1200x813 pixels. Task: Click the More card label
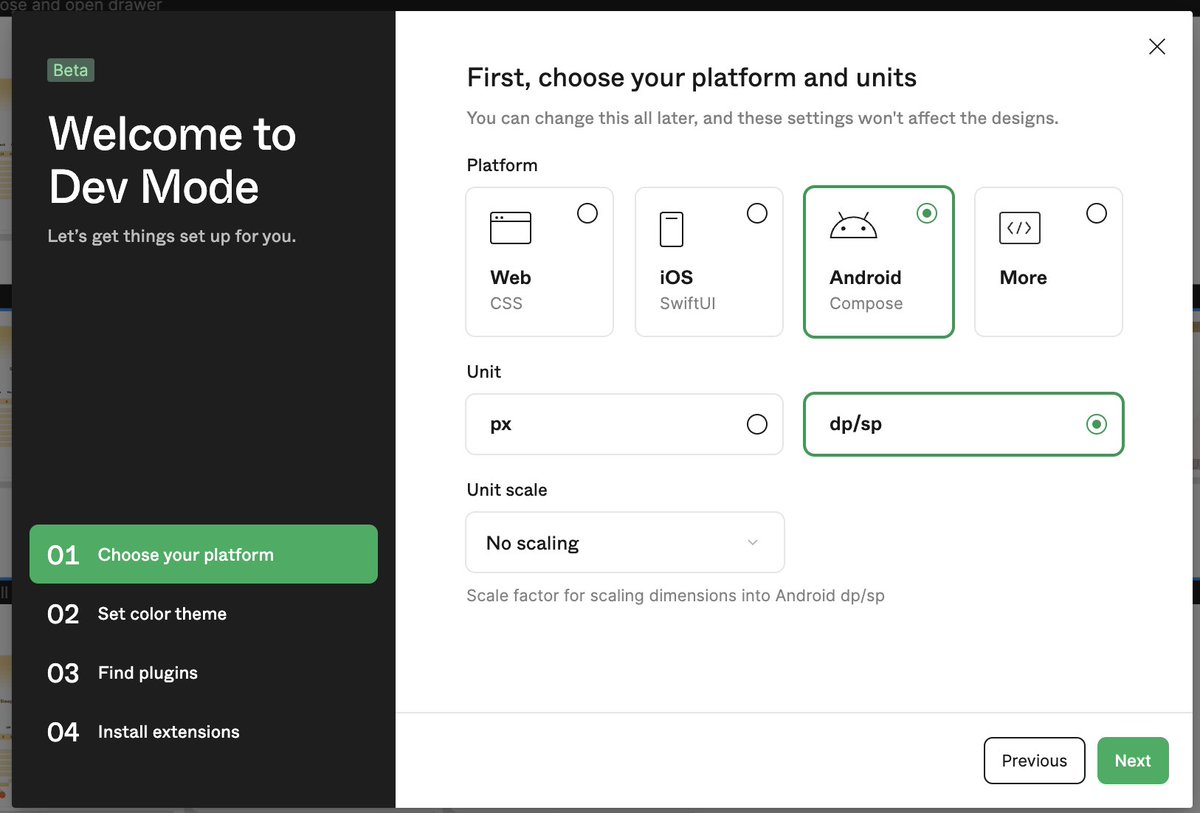point(1023,277)
